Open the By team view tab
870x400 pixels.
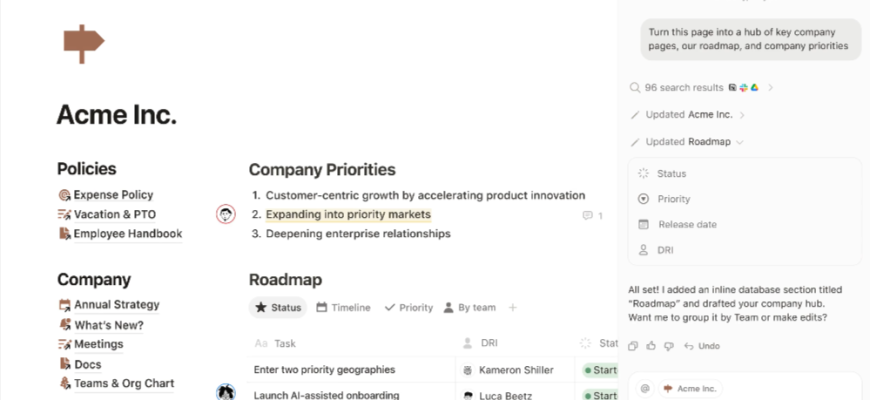pos(470,308)
